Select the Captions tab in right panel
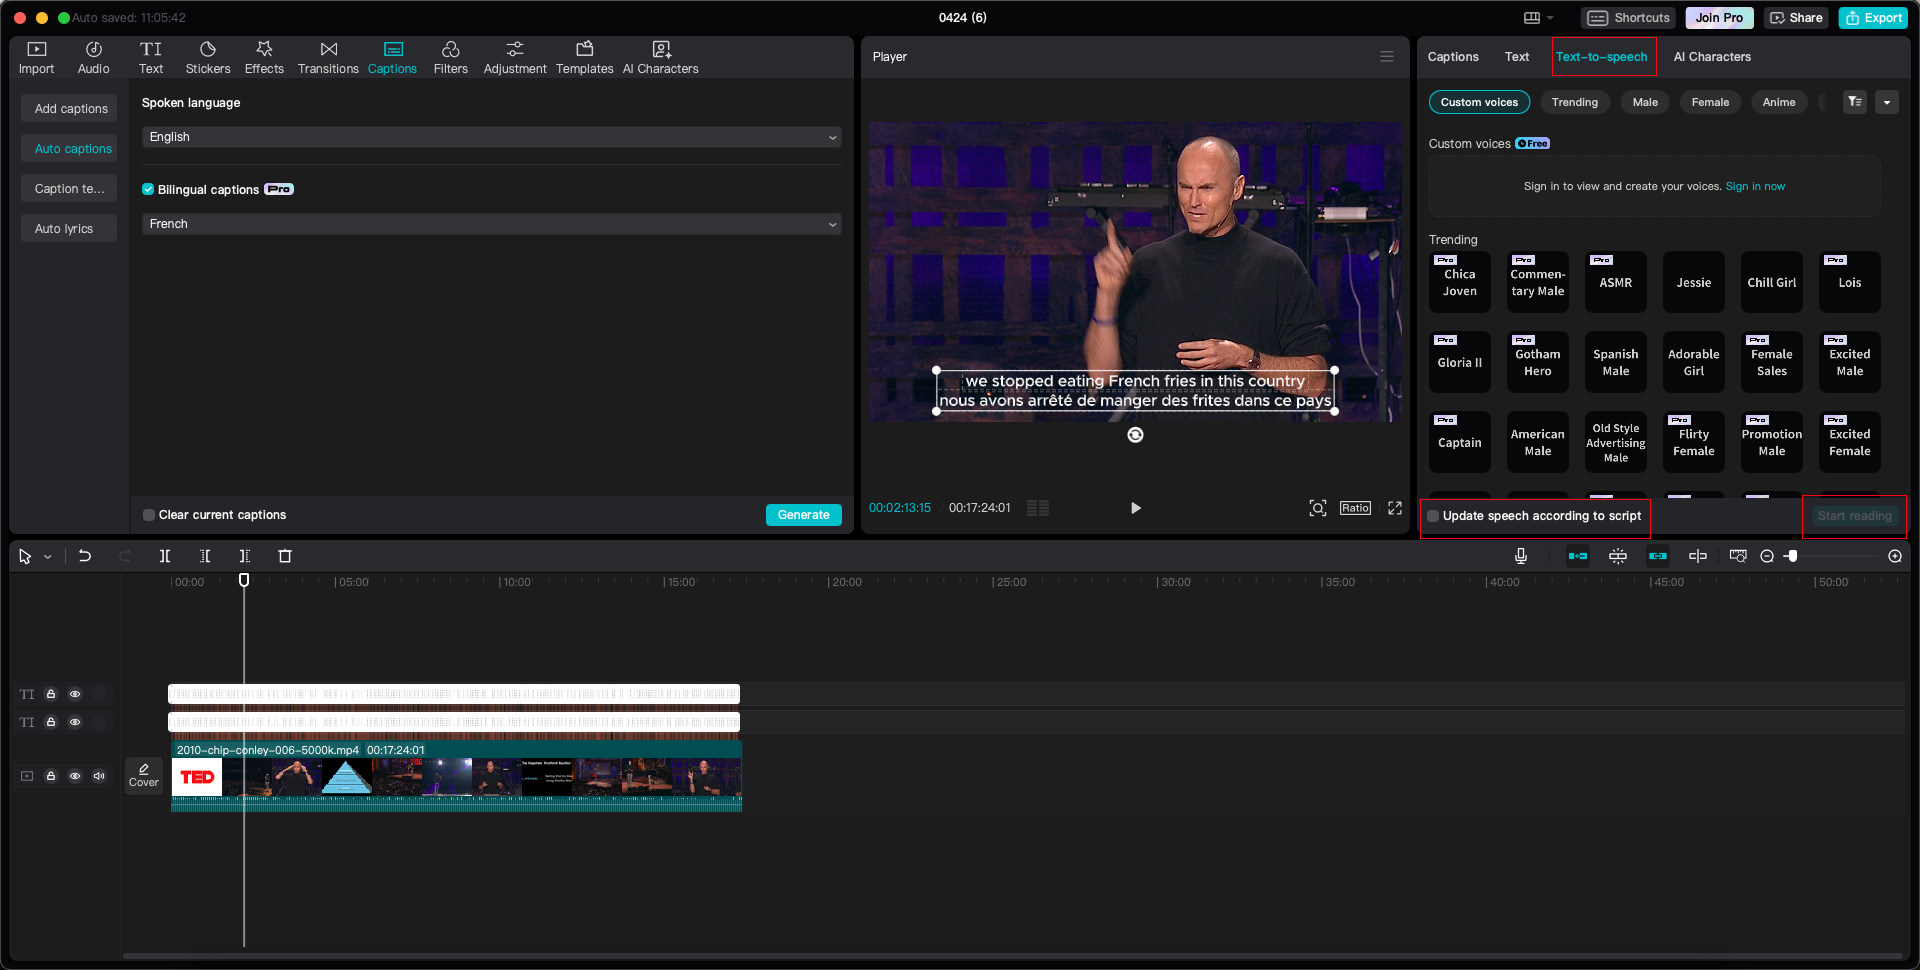 (x=1452, y=57)
